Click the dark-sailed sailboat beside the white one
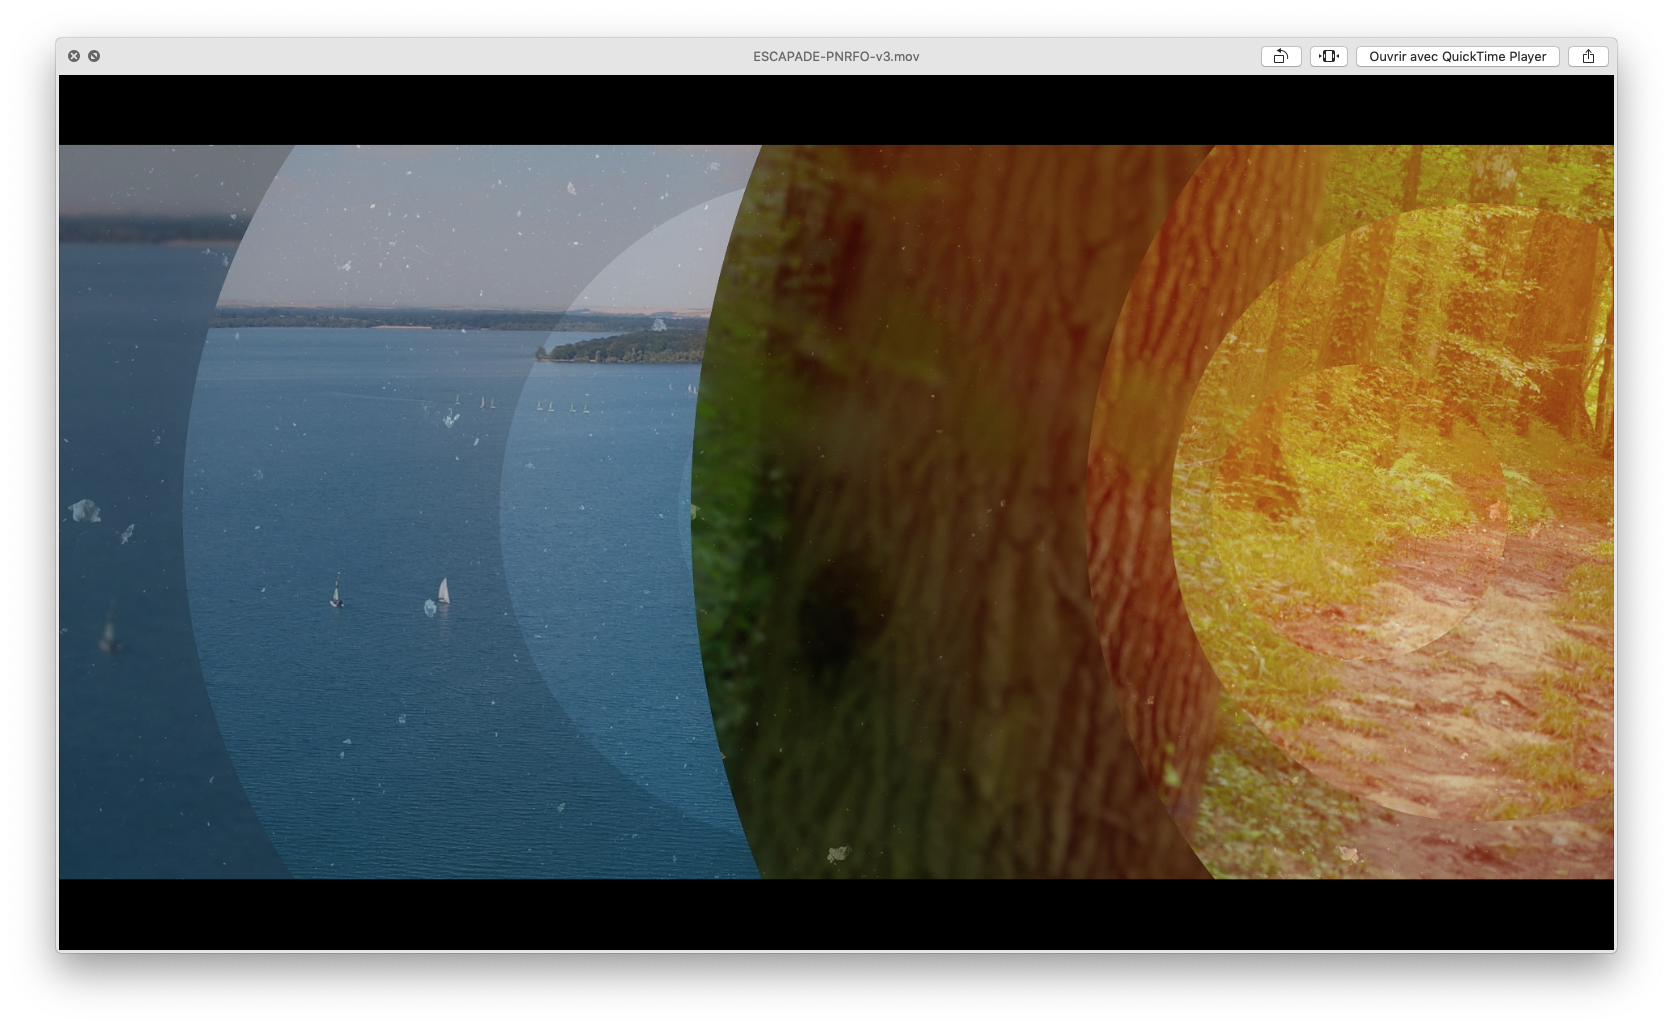1673x1027 pixels. click(x=337, y=594)
